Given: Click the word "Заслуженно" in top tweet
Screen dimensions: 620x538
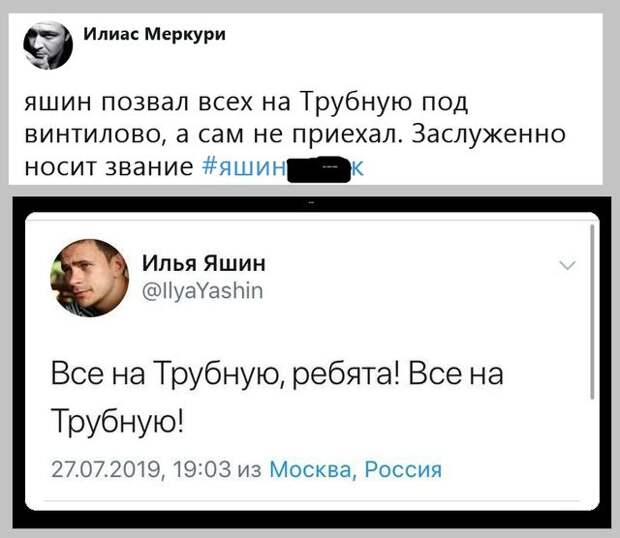Looking at the screenshot, I should click(x=488, y=134).
